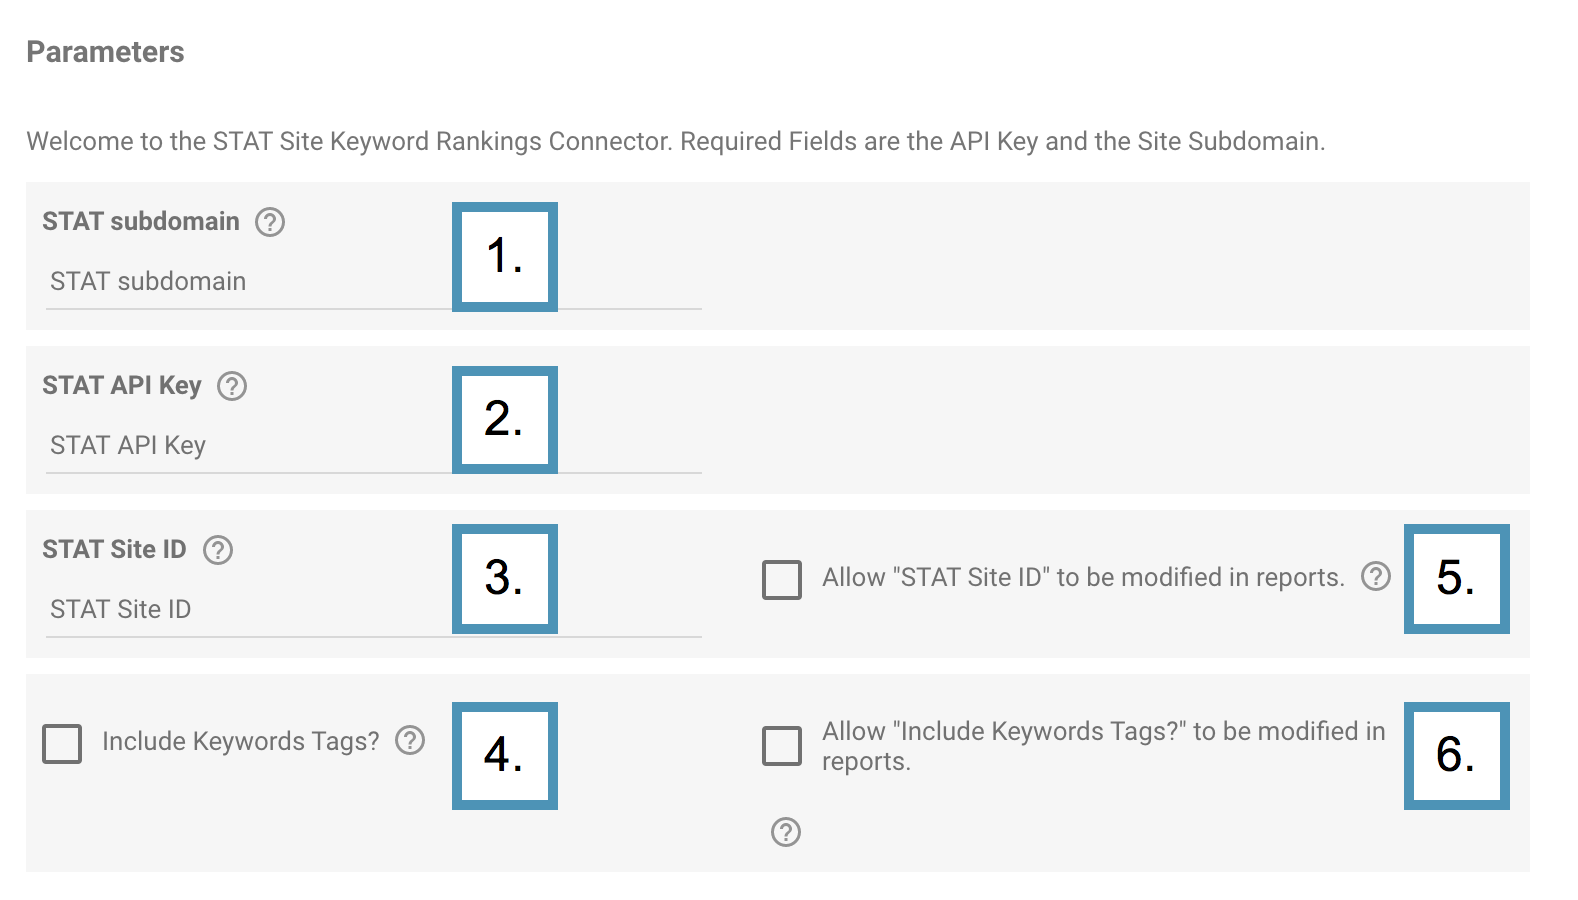Open help tooltip for STAT API Key field
The height and width of the screenshot is (900, 1578).
[x=231, y=386]
